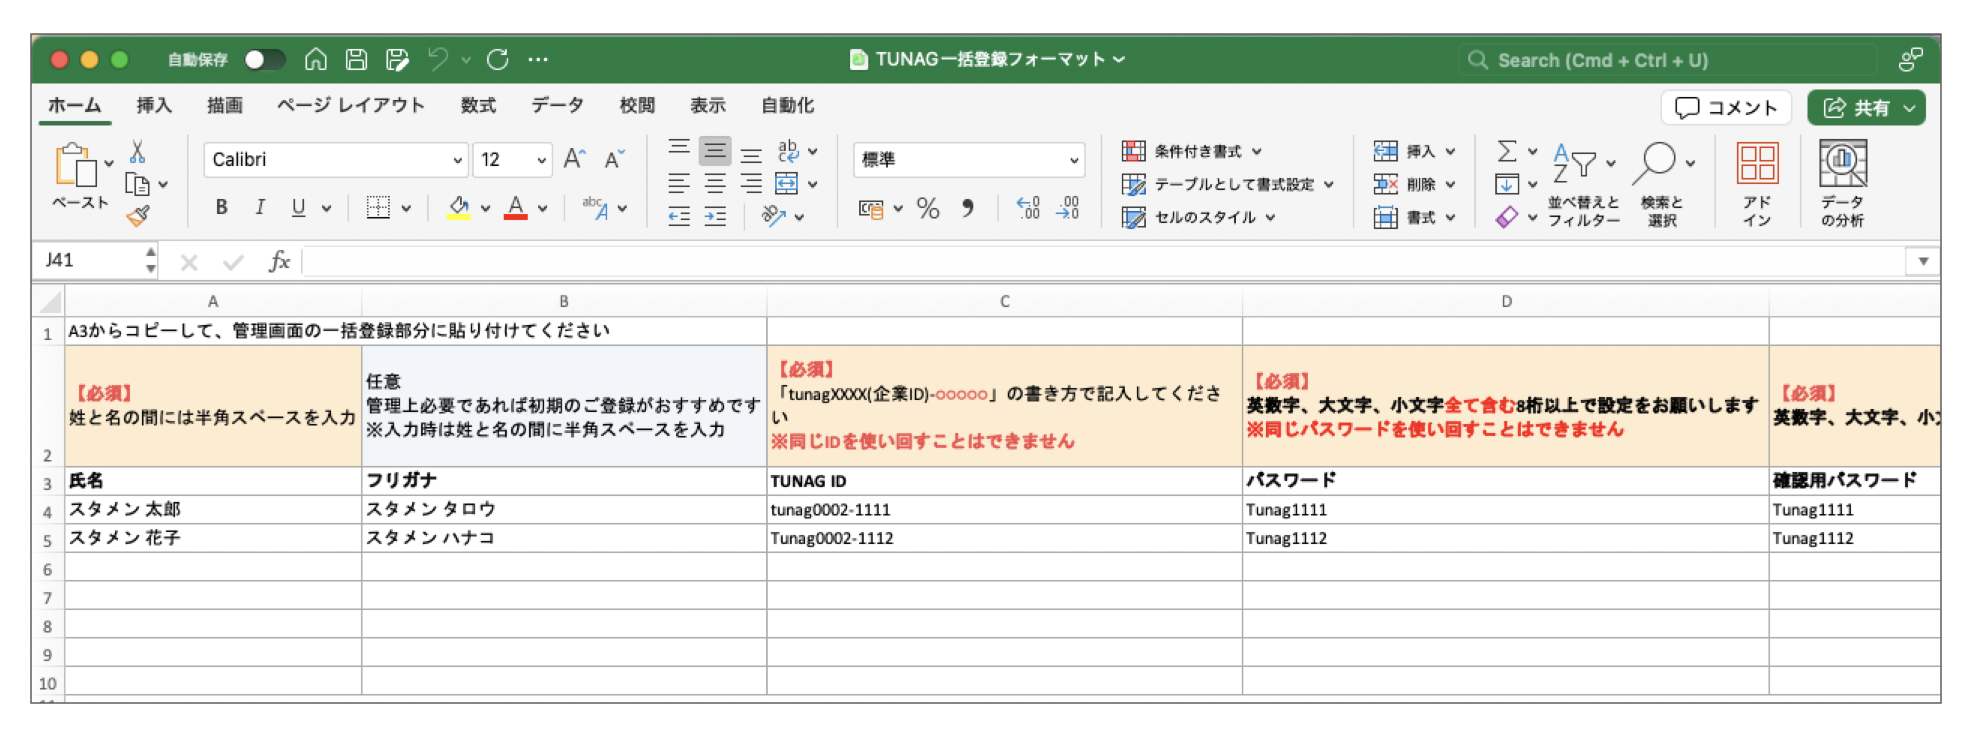The height and width of the screenshot is (738, 1976).
Task: Click the Redo circular arrow icon
Action: (498, 59)
